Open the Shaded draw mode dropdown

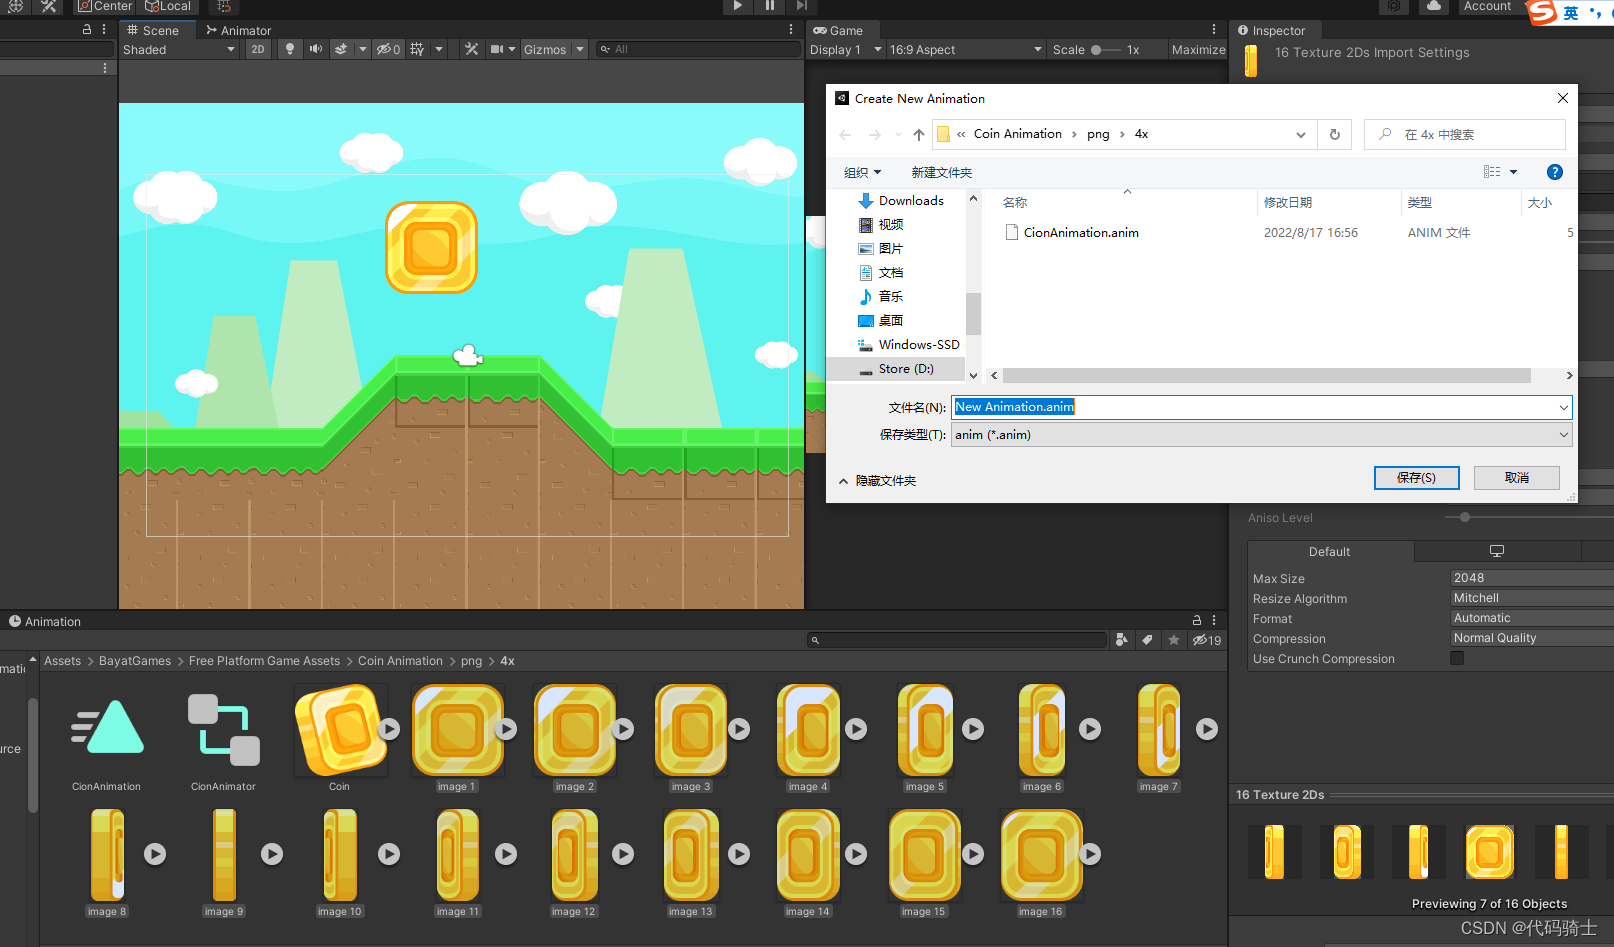[x=178, y=49]
